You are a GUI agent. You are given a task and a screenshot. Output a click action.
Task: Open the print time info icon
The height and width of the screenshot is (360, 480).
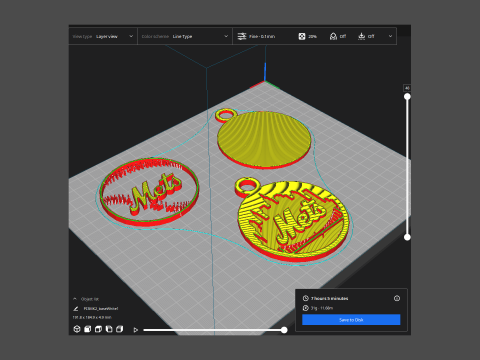click(397, 298)
